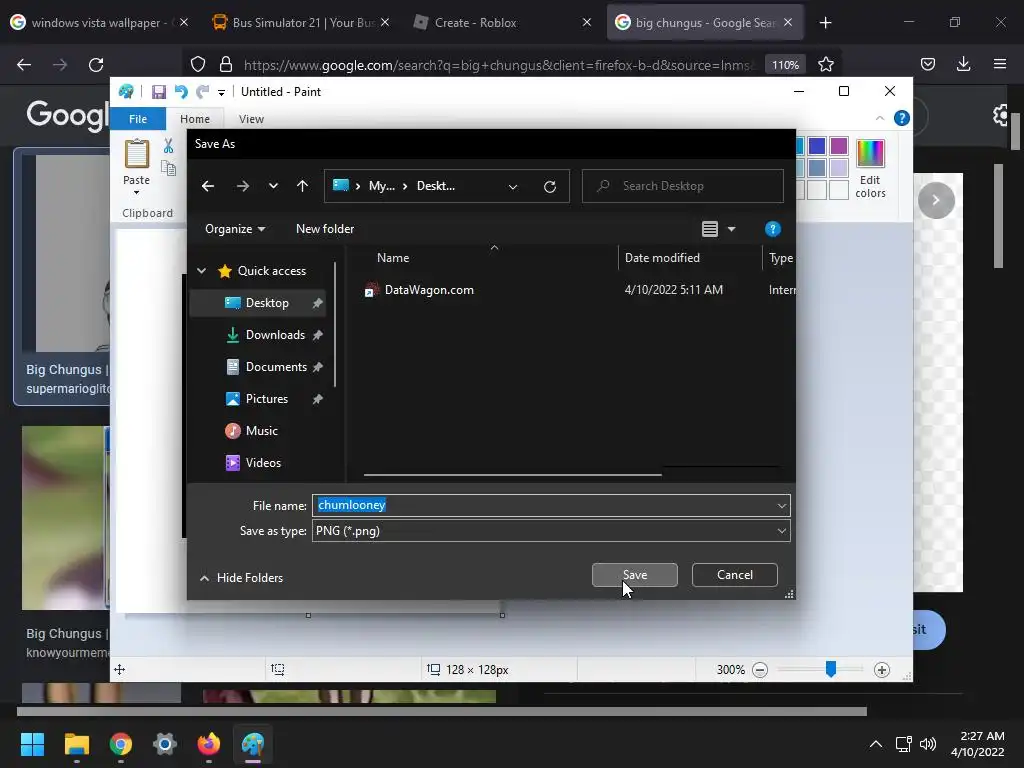Show hidden system tray icons
Image resolution: width=1024 pixels, height=768 pixels.
(876, 744)
